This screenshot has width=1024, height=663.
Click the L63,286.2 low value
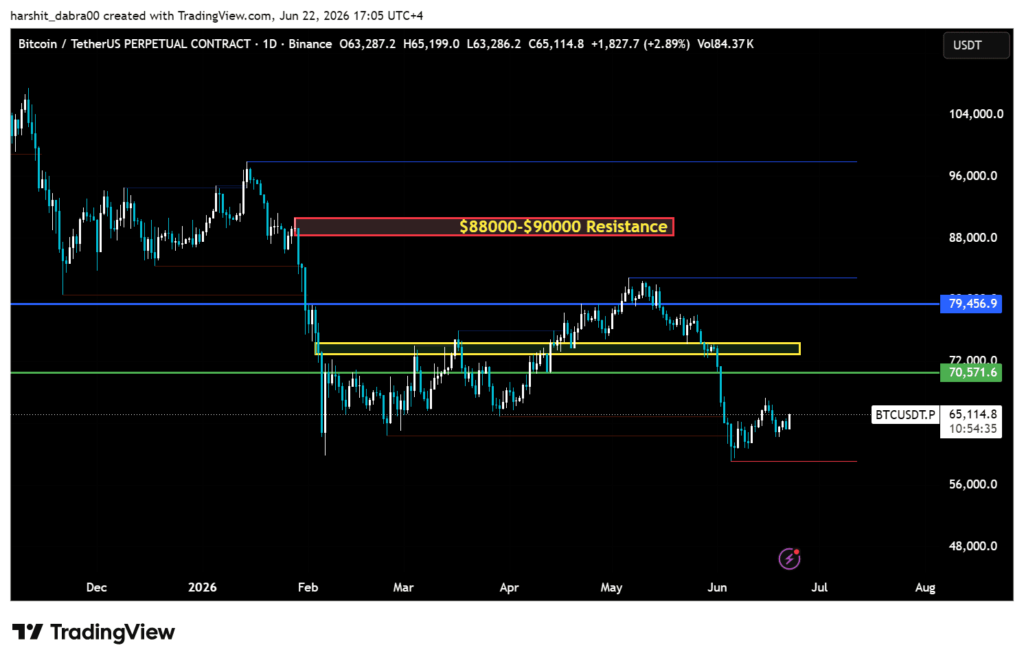(x=494, y=44)
